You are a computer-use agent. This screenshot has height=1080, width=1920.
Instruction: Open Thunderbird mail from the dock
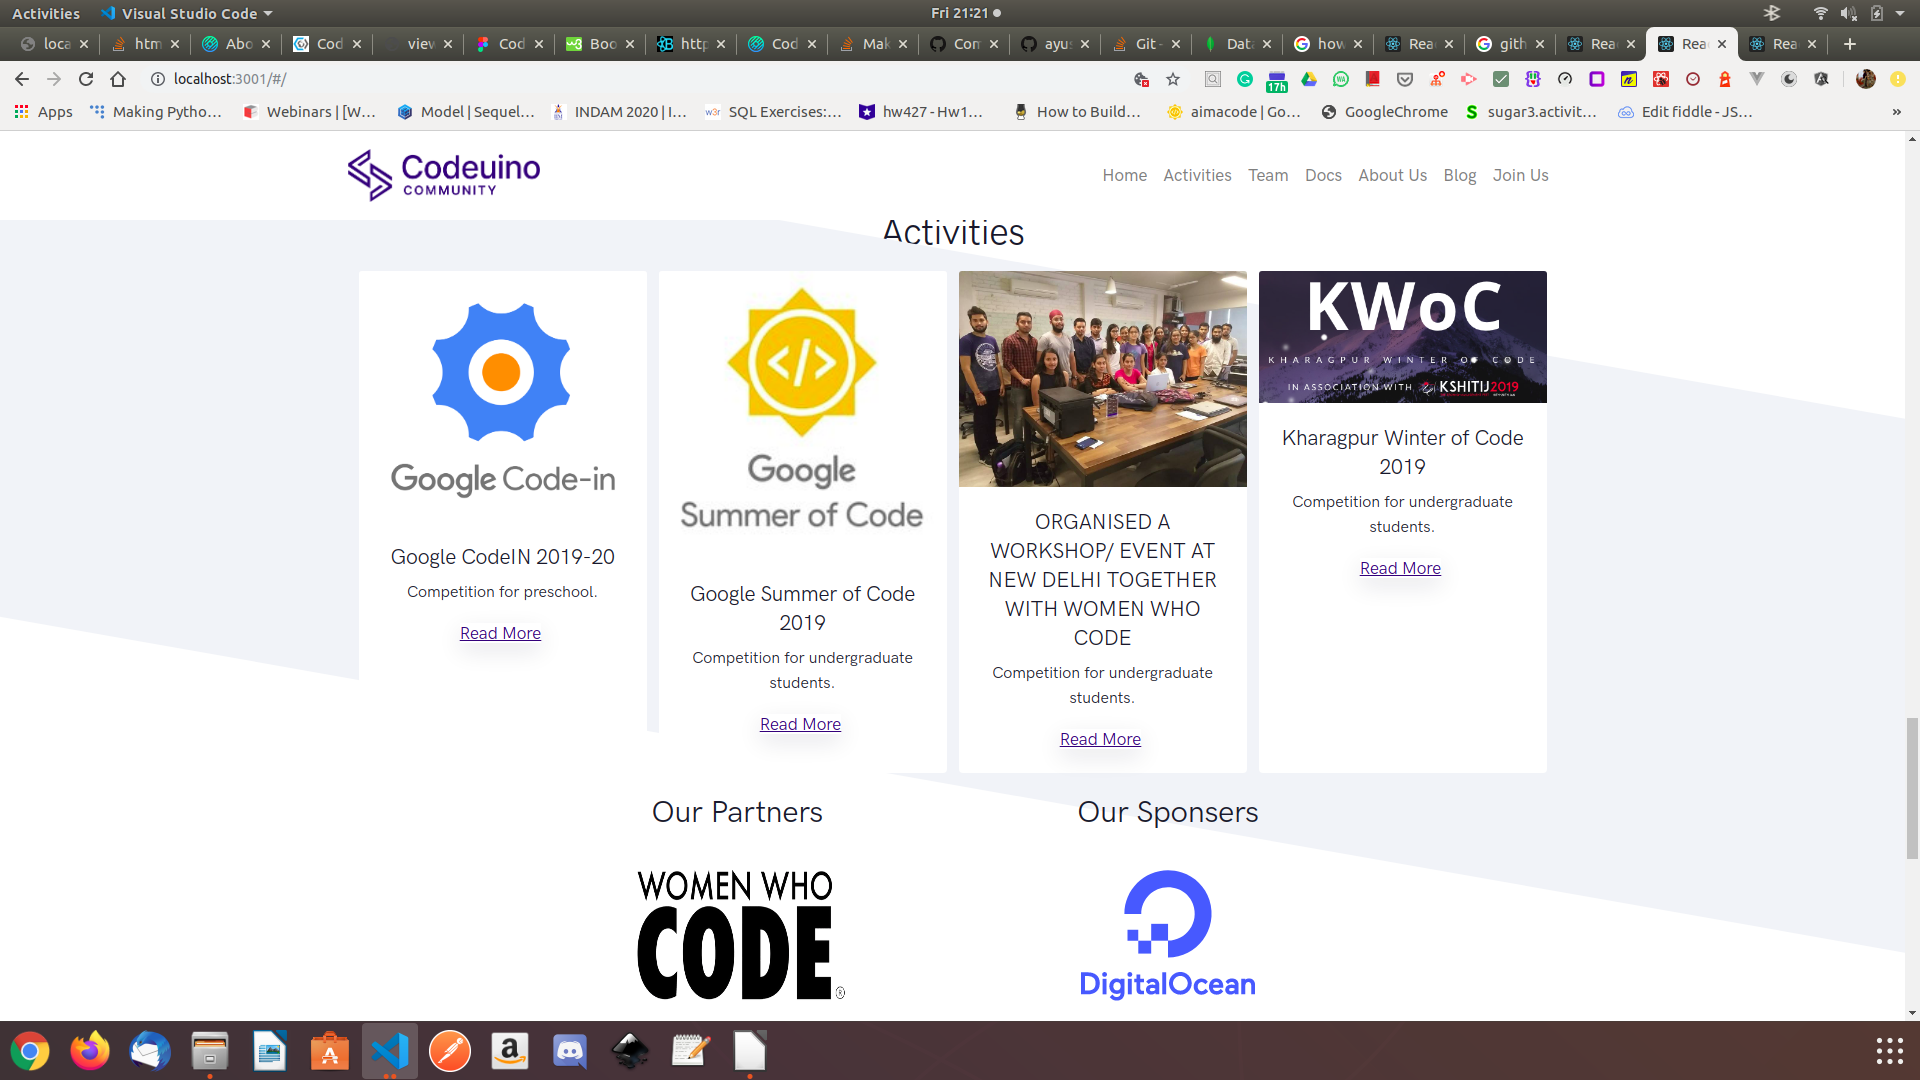150,1051
